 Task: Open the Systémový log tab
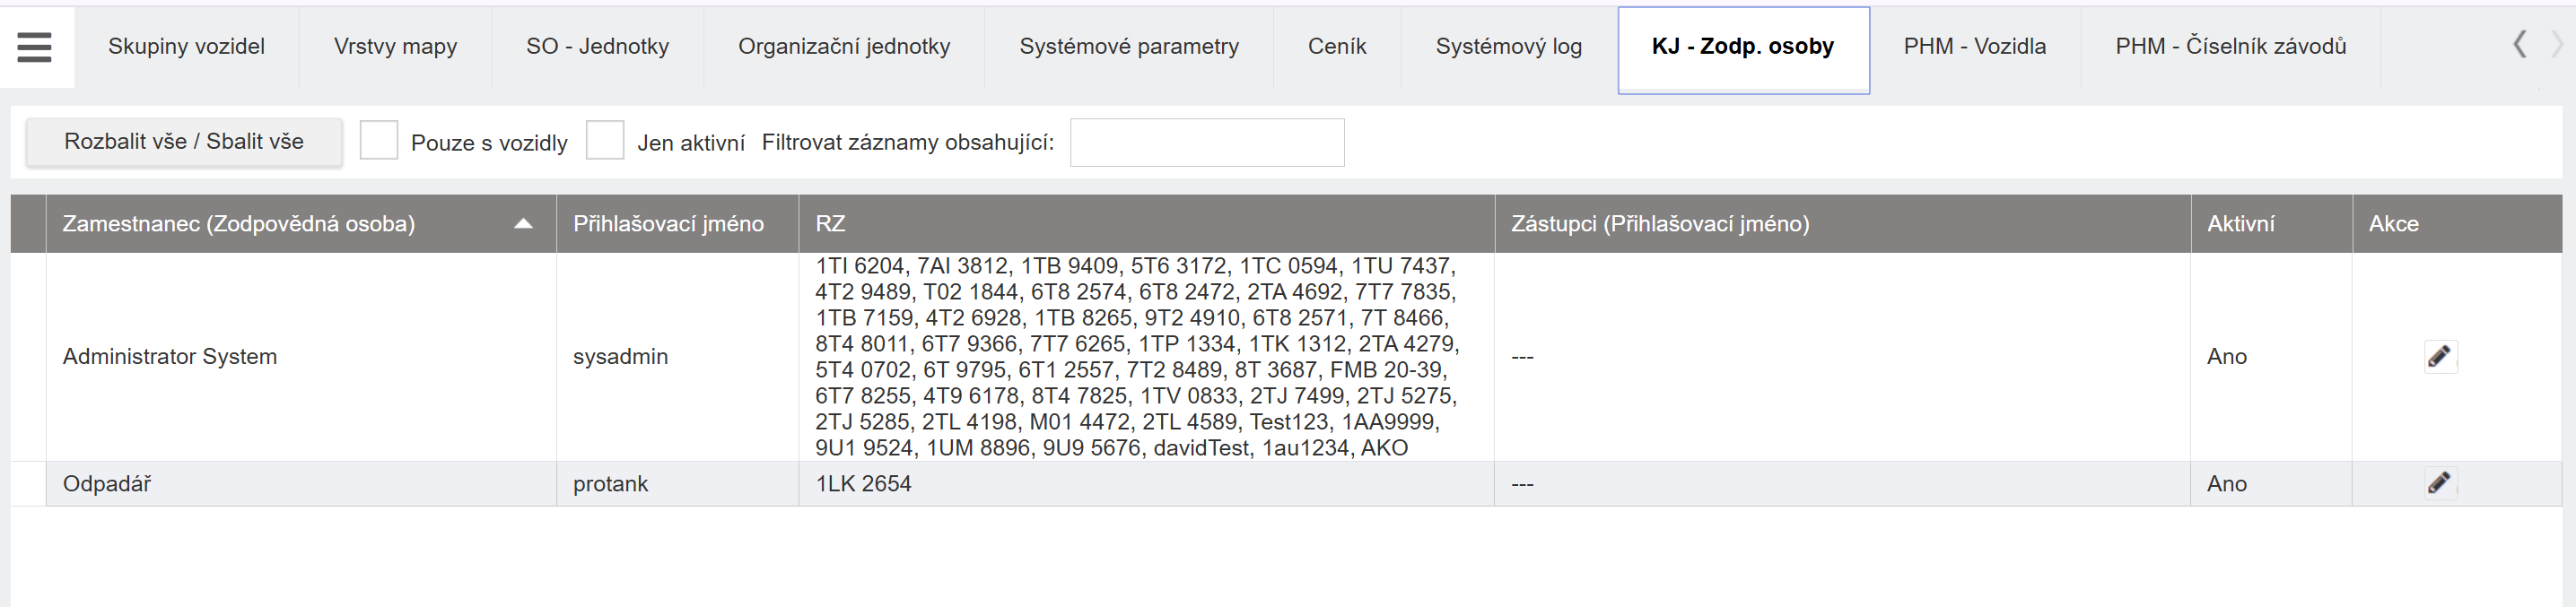(1508, 47)
